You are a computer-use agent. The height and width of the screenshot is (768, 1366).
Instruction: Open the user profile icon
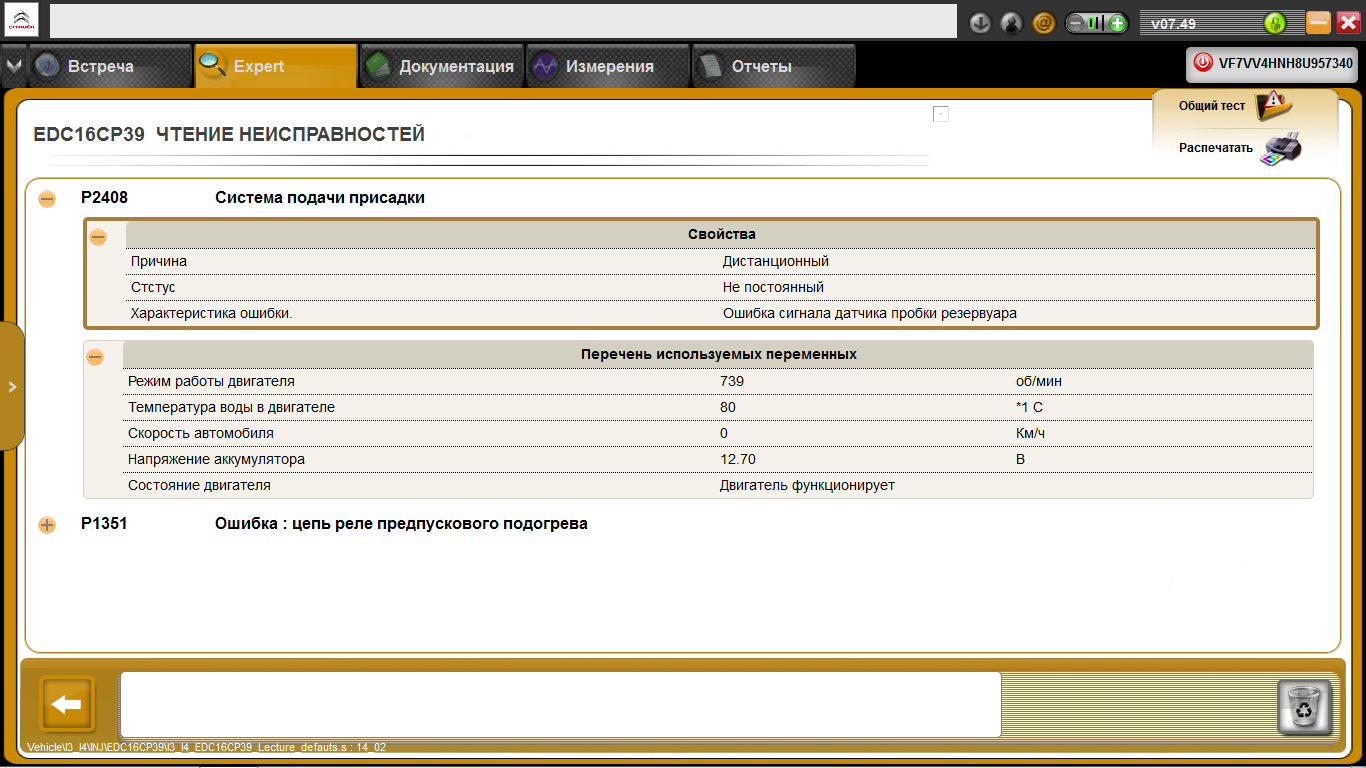pyautogui.click(x=1012, y=22)
